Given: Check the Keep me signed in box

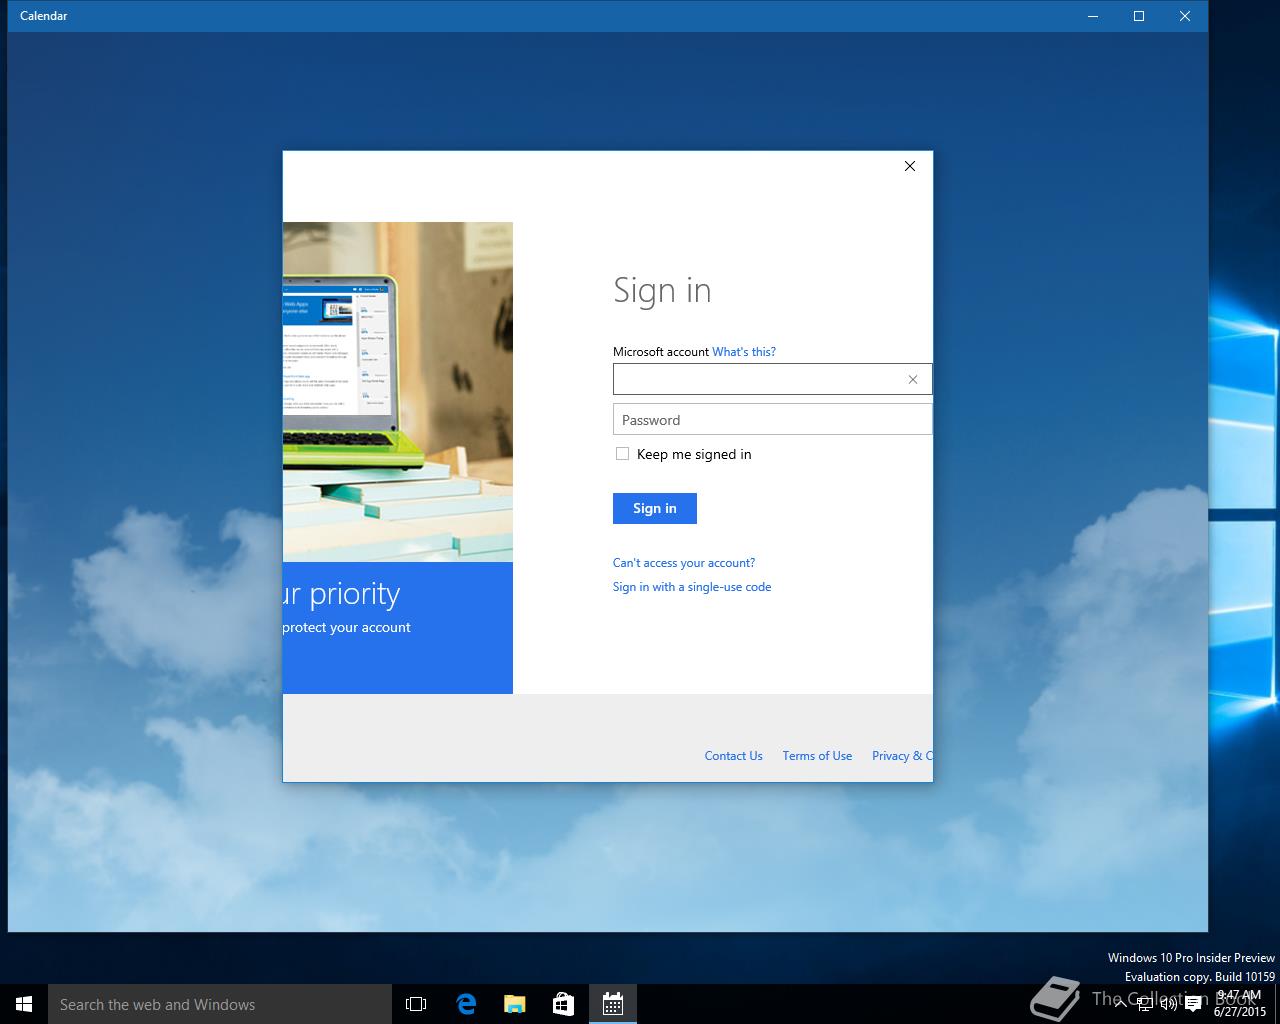Looking at the screenshot, I should click(623, 454).
